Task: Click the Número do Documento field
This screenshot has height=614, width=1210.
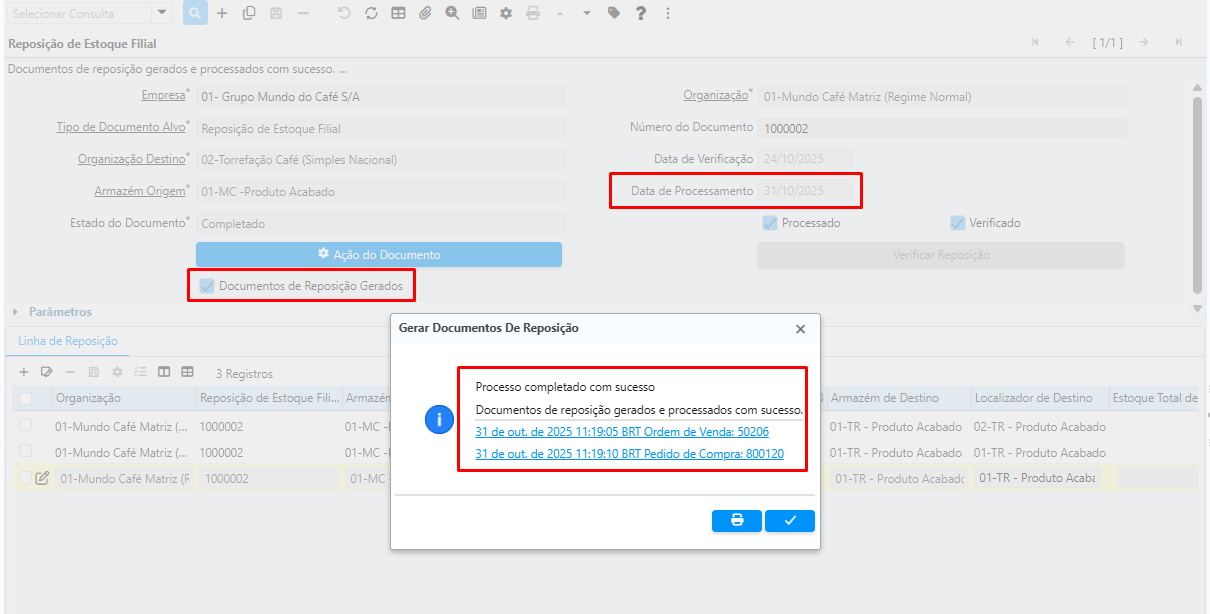Action: [941, 128]
